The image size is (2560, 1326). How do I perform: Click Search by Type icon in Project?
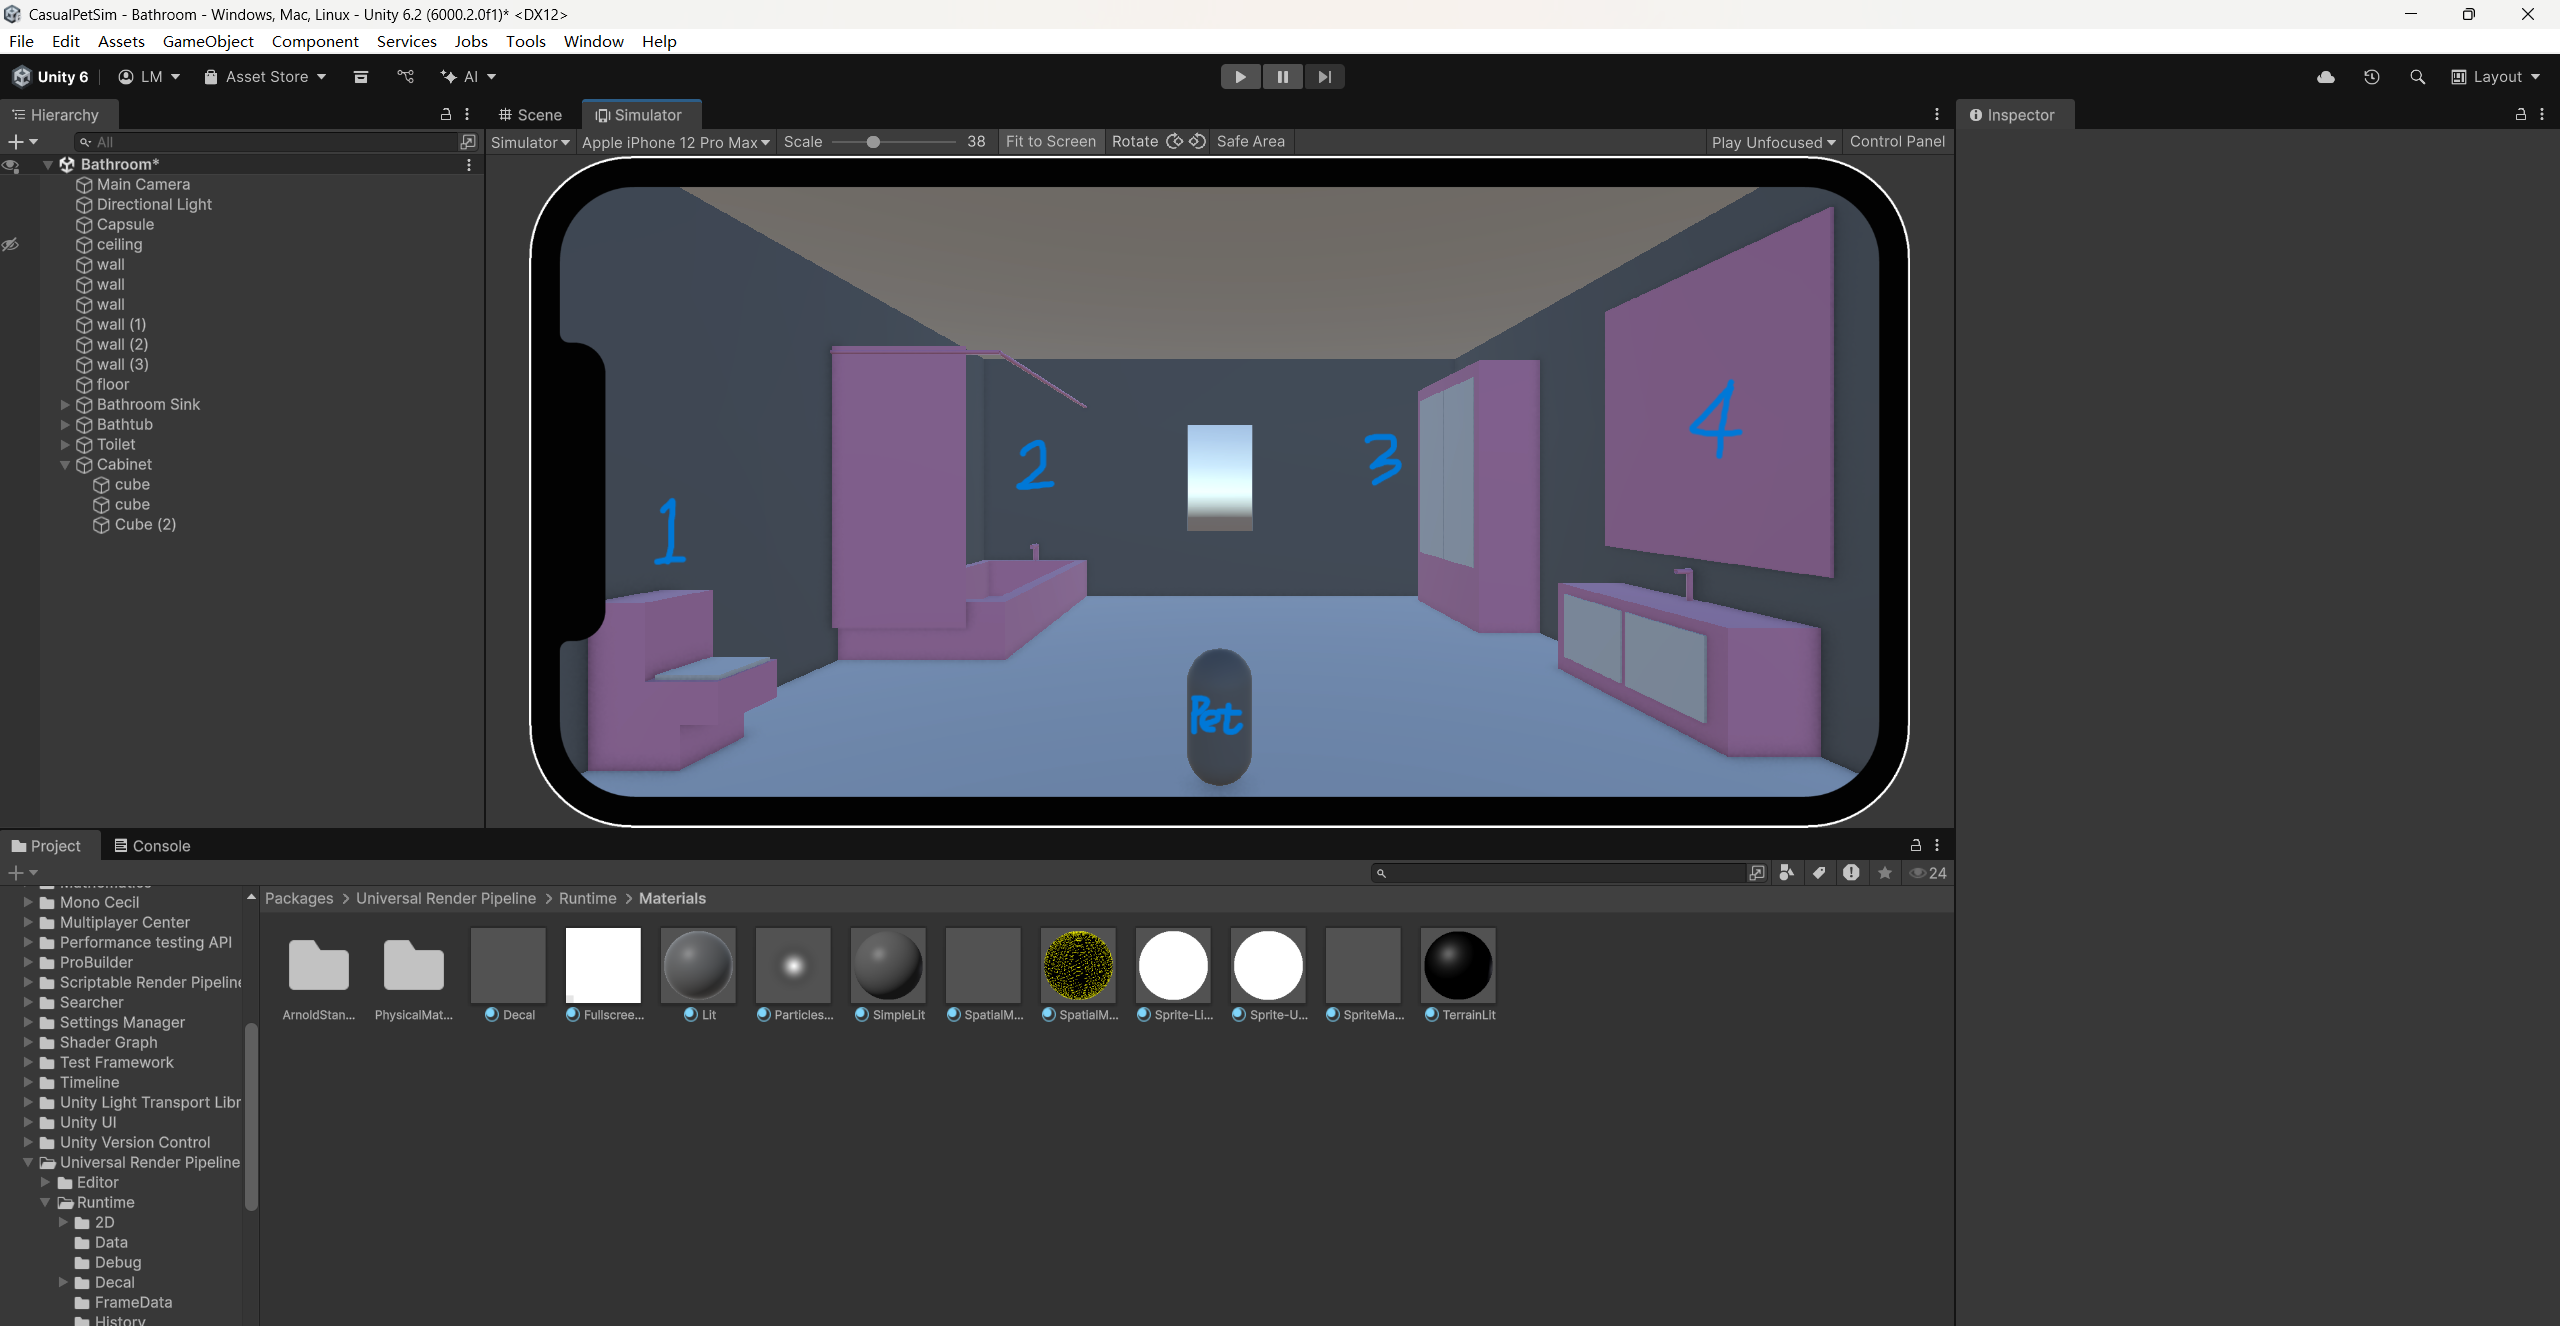(1786, 873)
